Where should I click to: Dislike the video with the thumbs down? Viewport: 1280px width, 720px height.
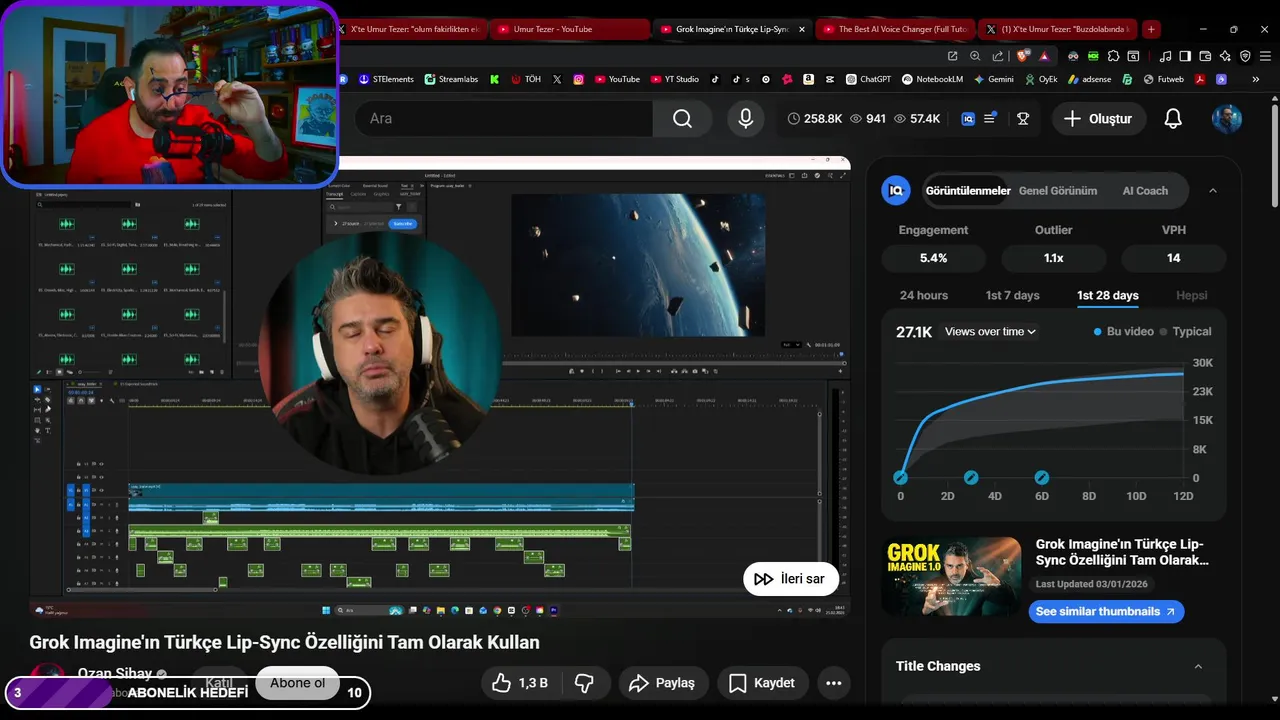(585, 683)
